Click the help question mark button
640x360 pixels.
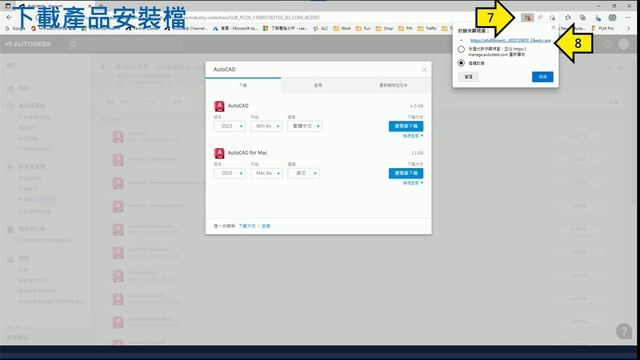624,331
